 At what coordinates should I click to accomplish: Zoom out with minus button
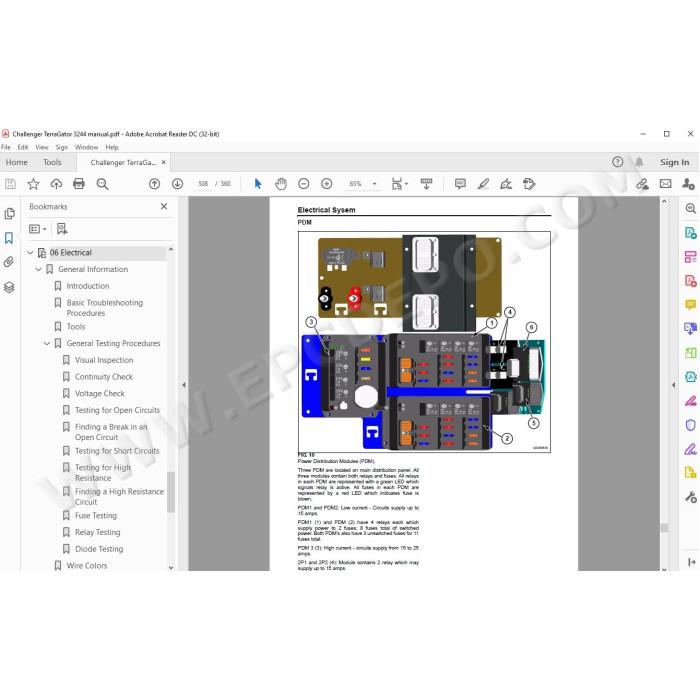(x=304, y=183)
